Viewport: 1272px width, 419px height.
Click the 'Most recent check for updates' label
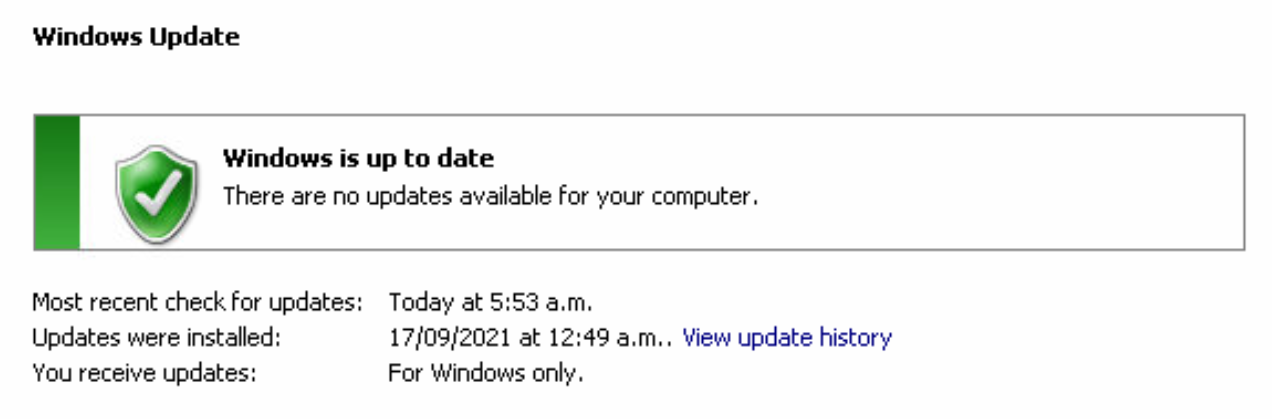pos(197,301)
